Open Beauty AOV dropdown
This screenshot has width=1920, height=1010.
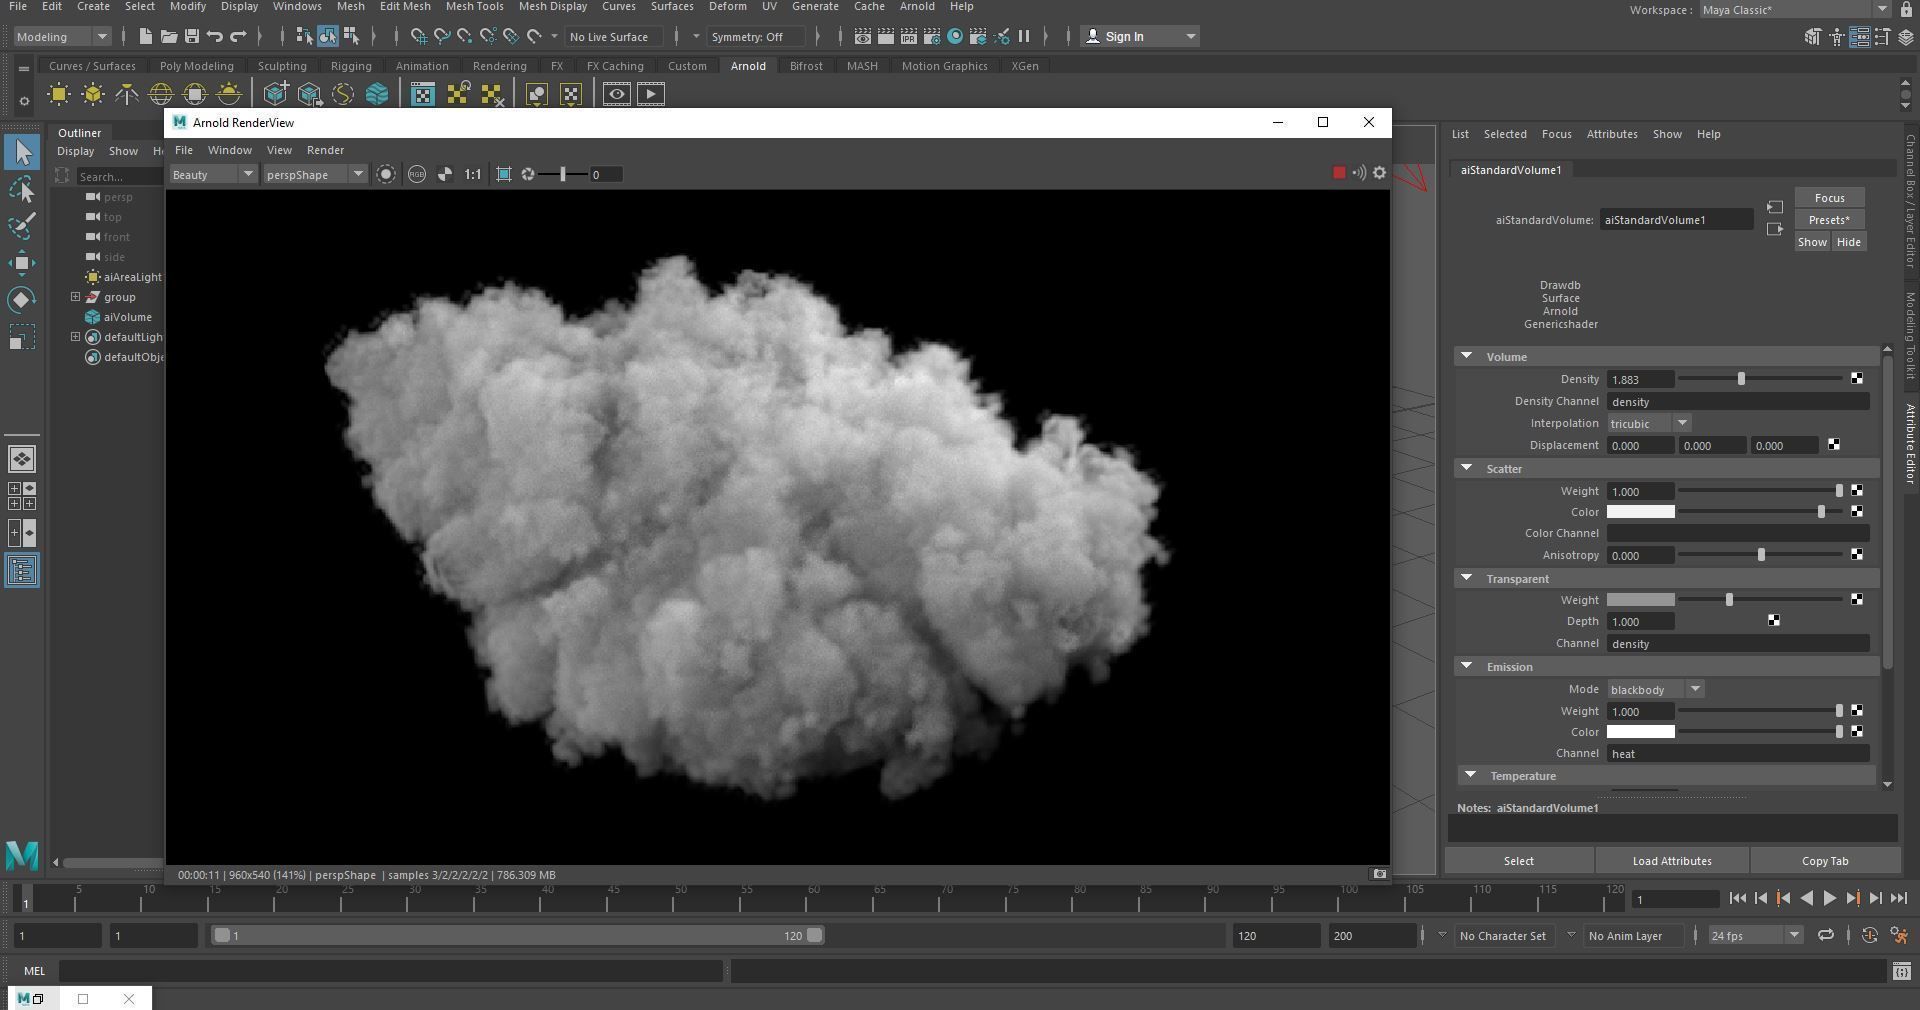coord(213,174)
